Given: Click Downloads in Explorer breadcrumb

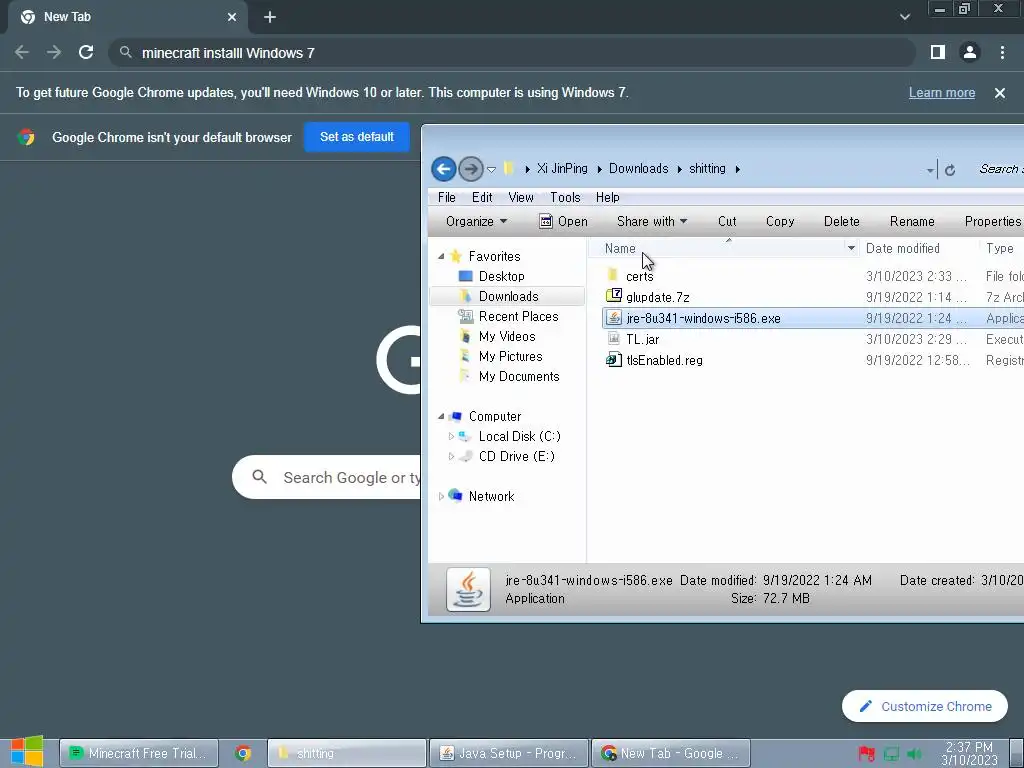Looking at the screenshot, I should tap(638, 168).
